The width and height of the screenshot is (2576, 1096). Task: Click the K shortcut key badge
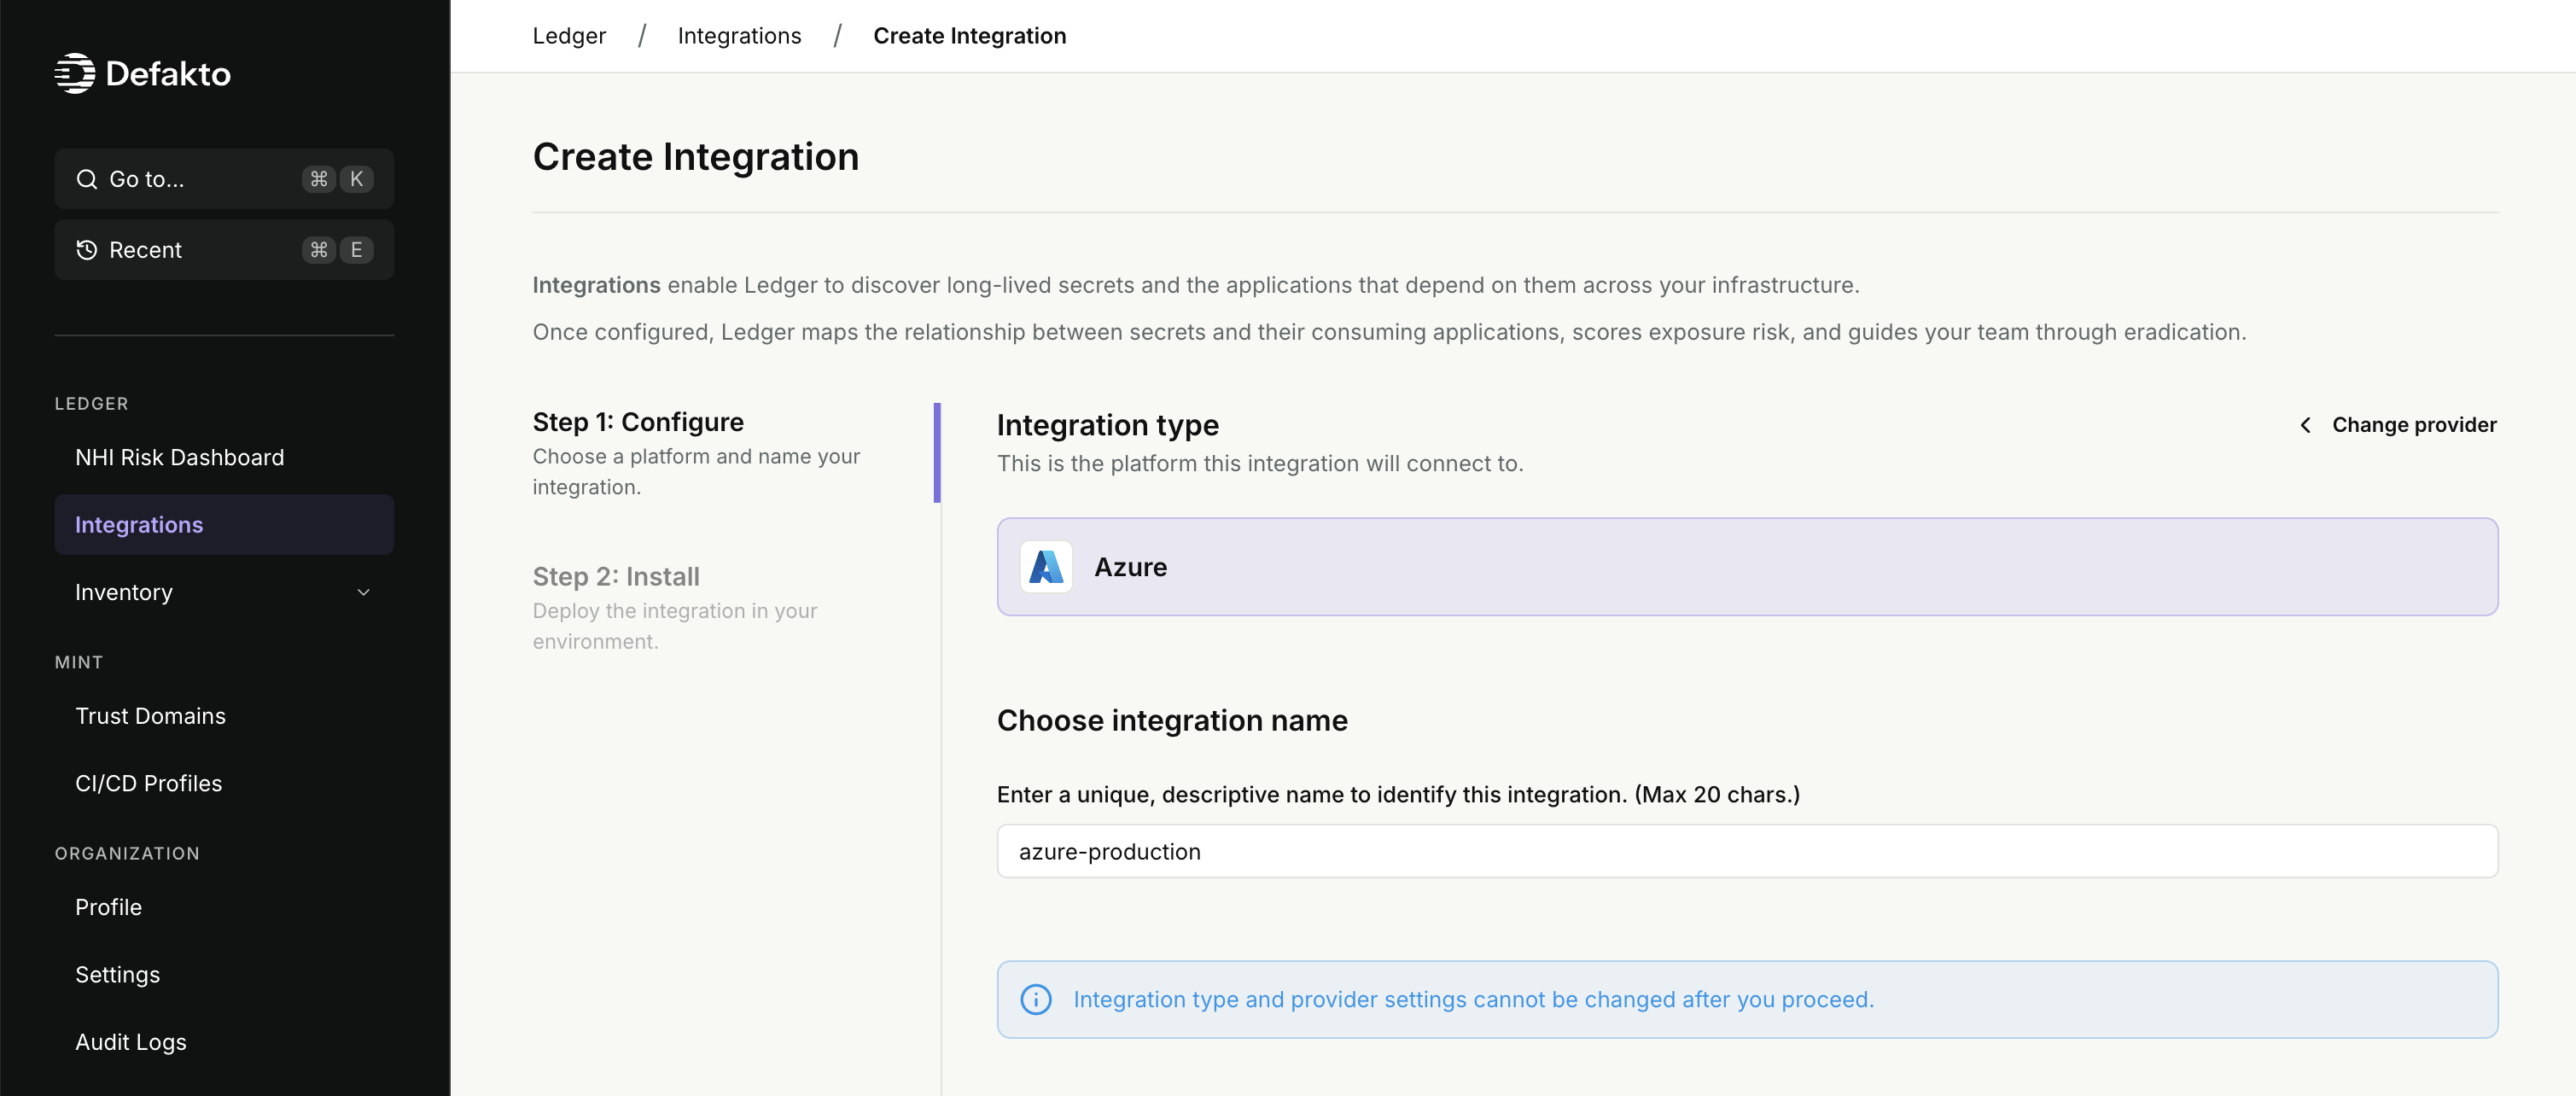click(x=356, y=179)
